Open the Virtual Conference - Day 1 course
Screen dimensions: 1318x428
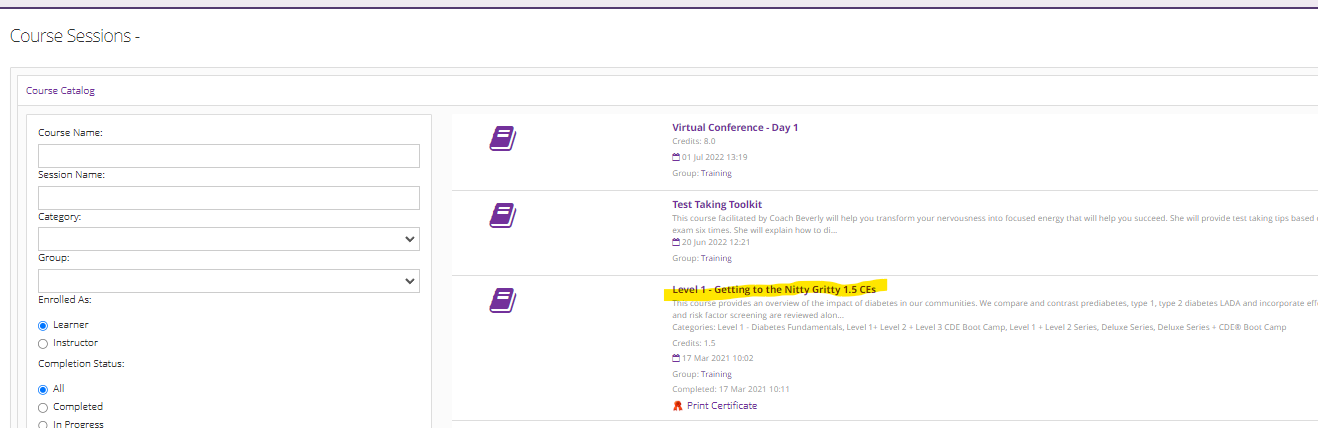tap(735, 128)
